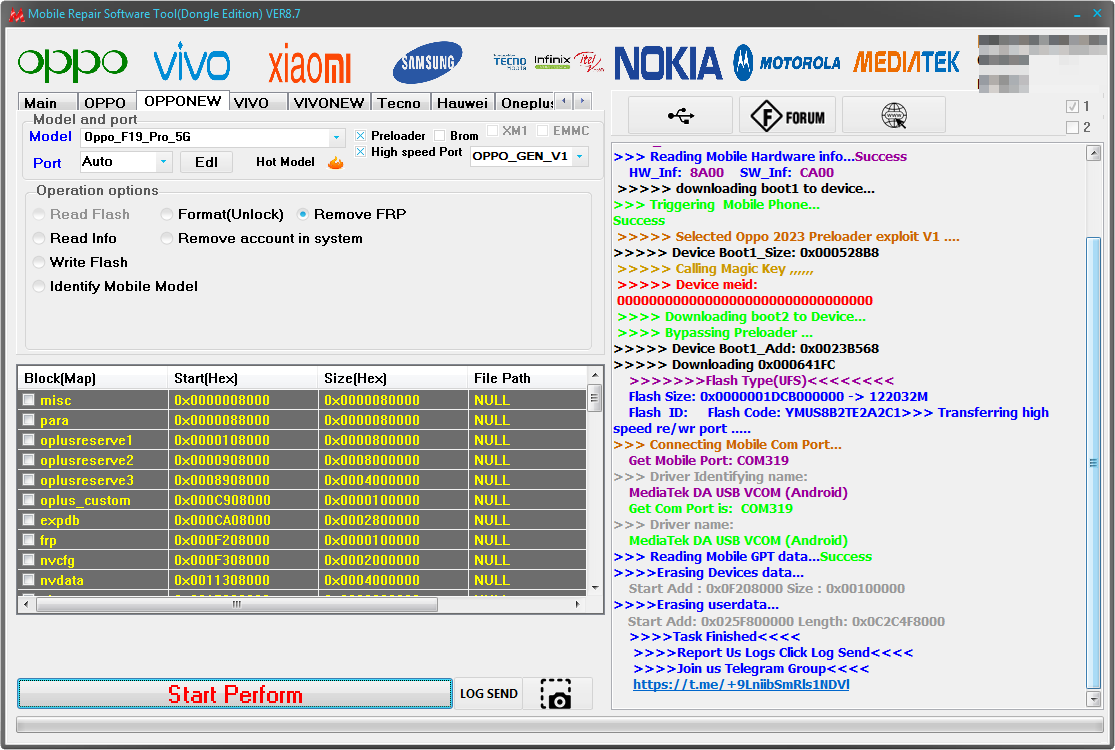Switch to the Tecno tab
The image size is (1115, 750).
(399, 103)
